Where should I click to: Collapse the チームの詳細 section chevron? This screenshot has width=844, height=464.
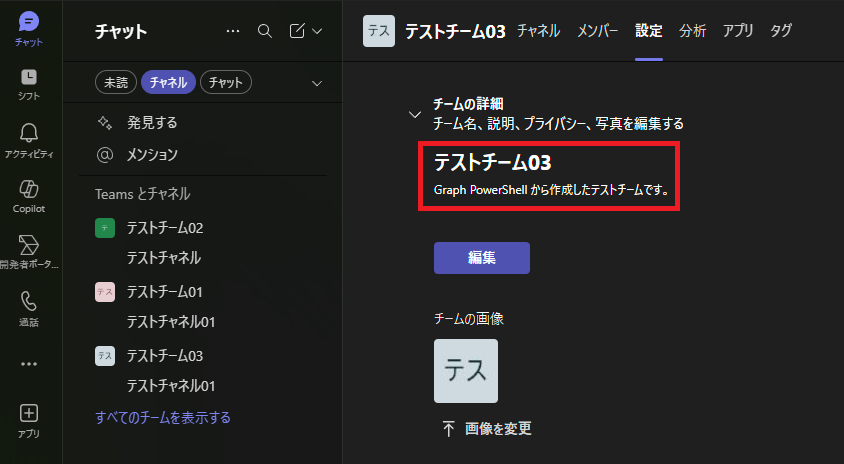[x=414, y=114]
